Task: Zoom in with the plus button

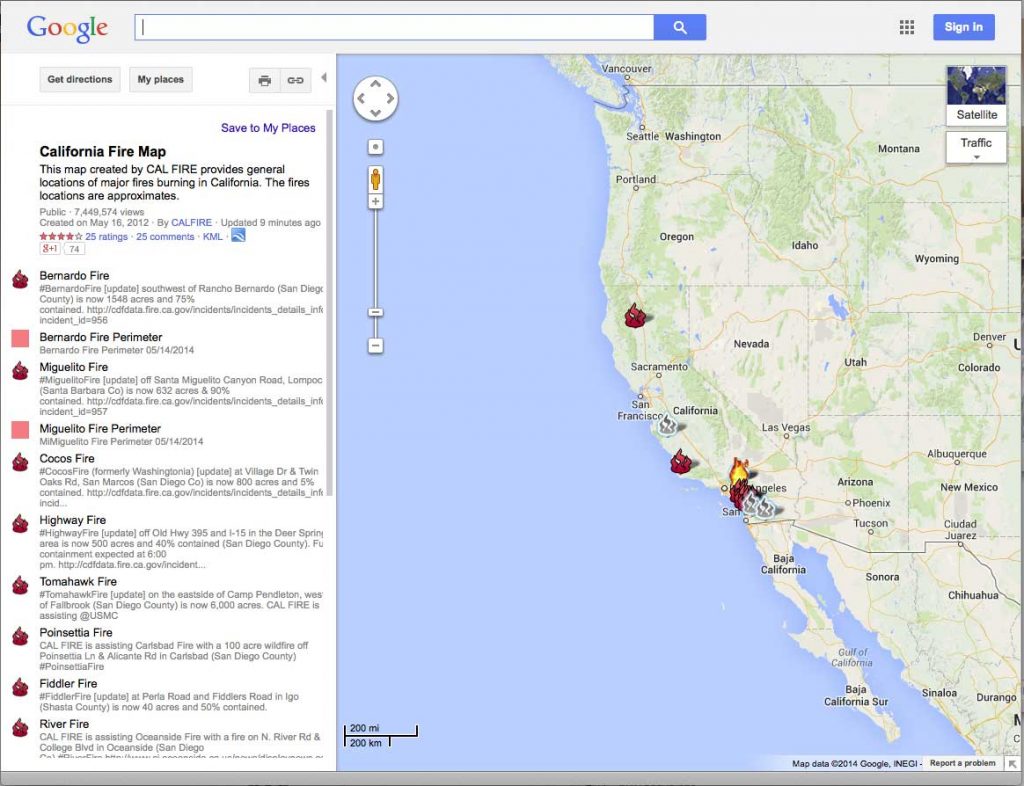Action: pyautogui.click(x=376, y=202)
